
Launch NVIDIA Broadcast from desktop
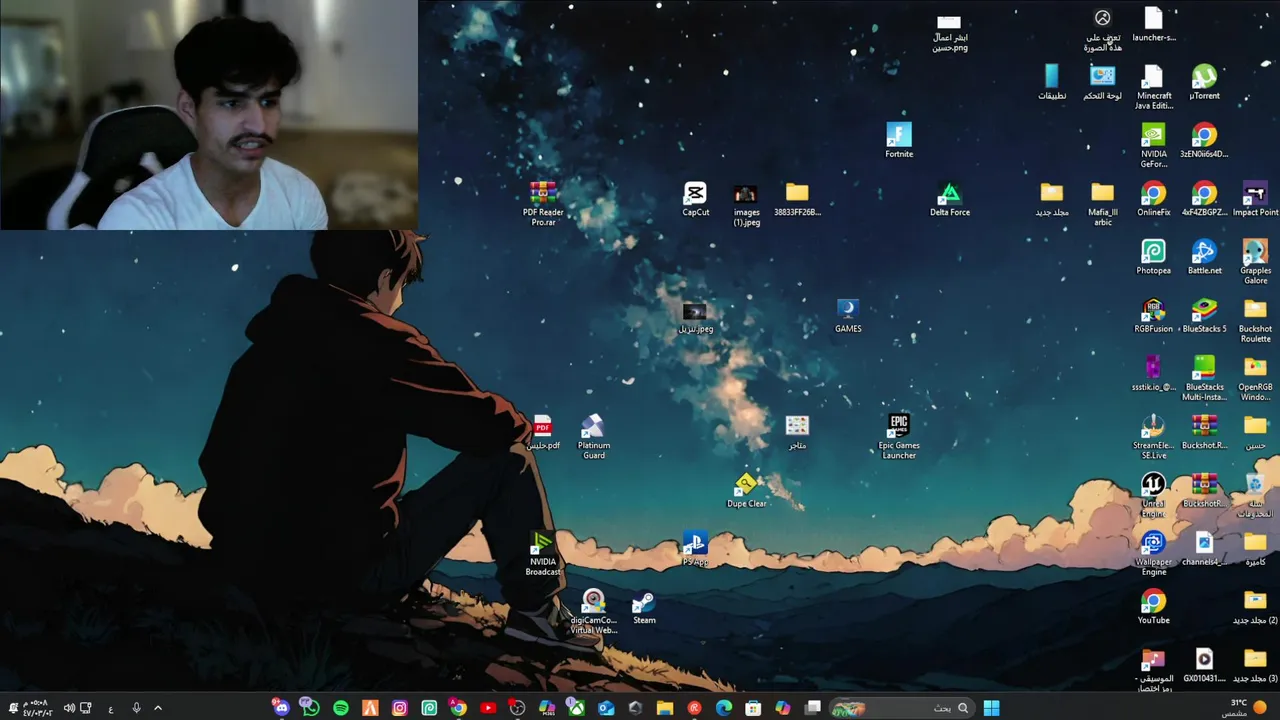(x=543, y=552)
